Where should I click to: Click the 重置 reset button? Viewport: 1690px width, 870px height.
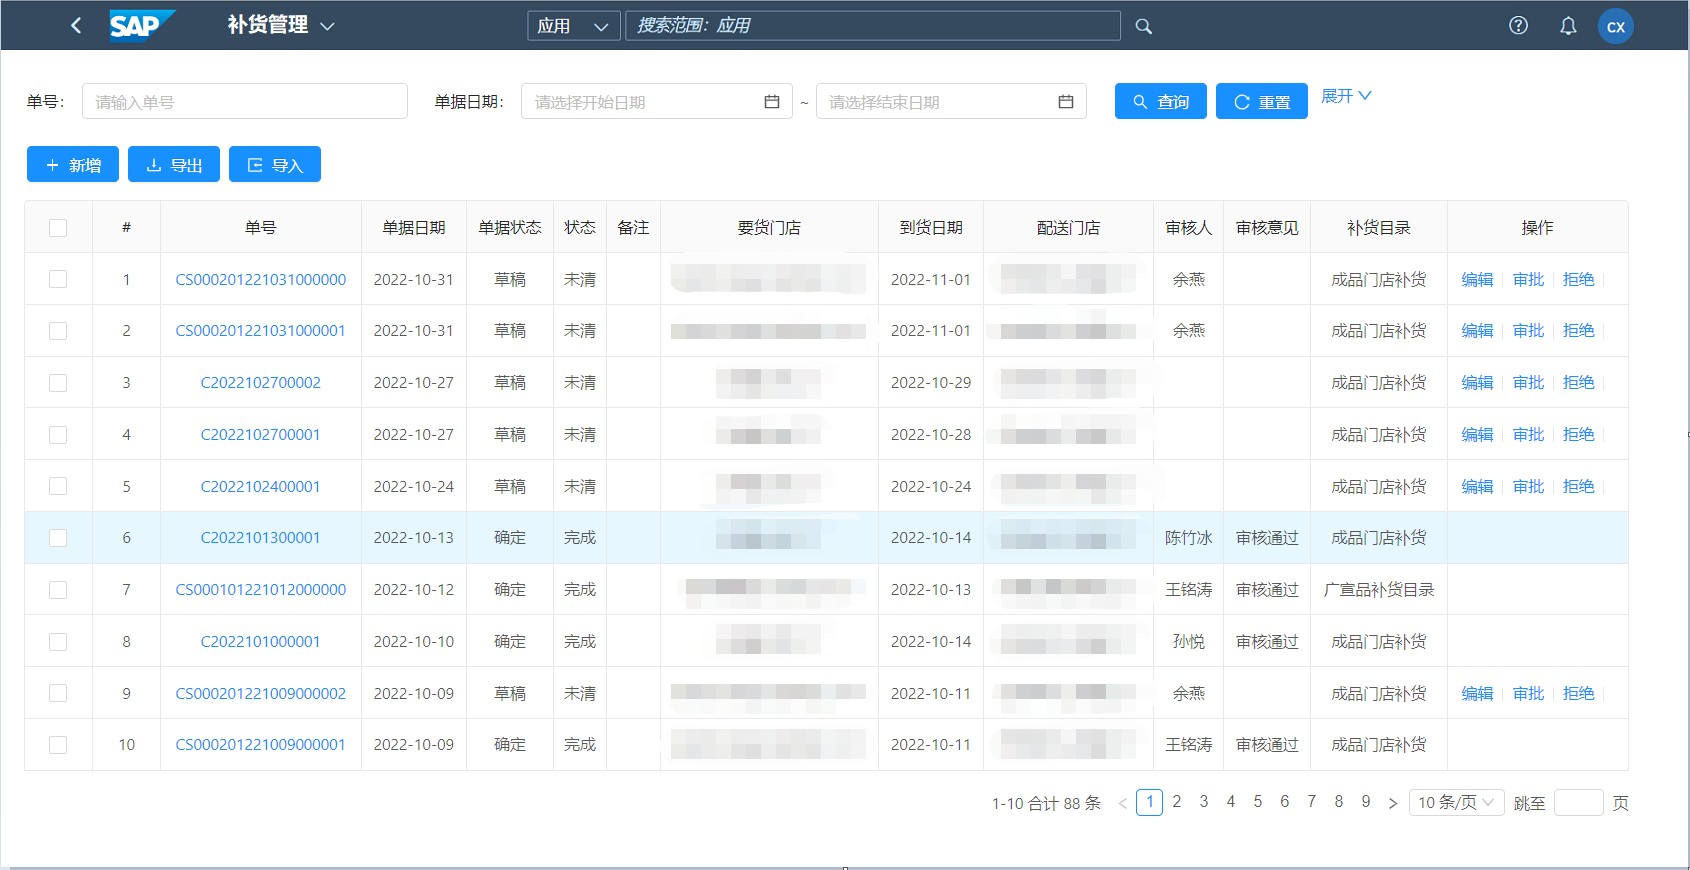coord(1262,101)
